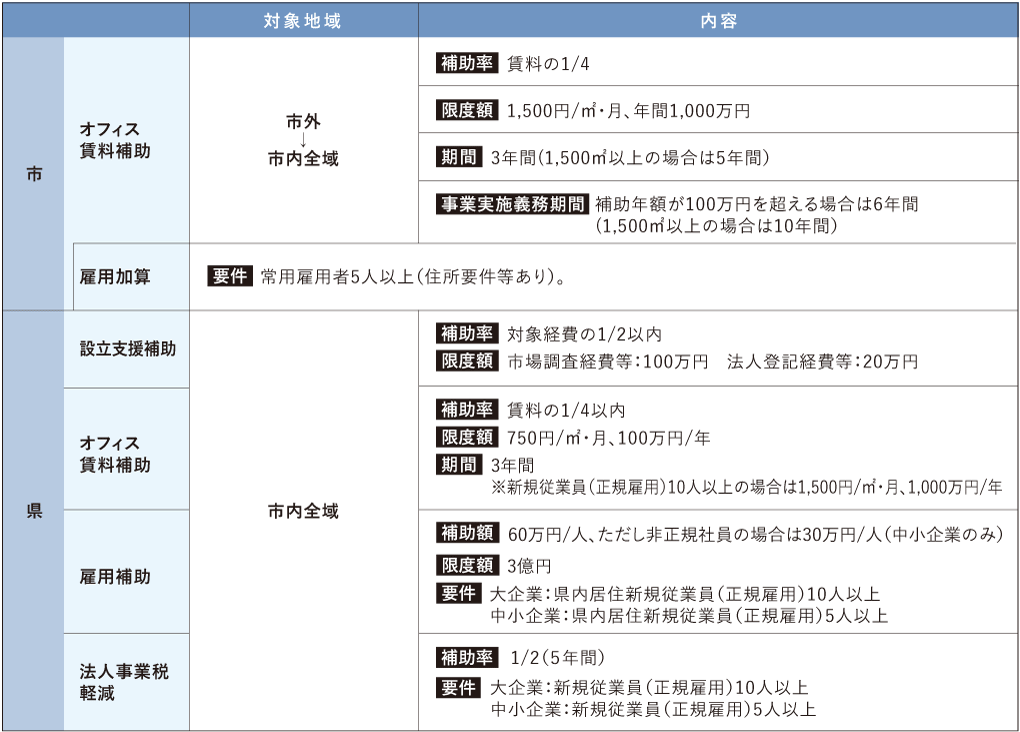Click the 要件 badge in 雇用加算 row
Viewport: 1020px width, 732px height.
230,276
